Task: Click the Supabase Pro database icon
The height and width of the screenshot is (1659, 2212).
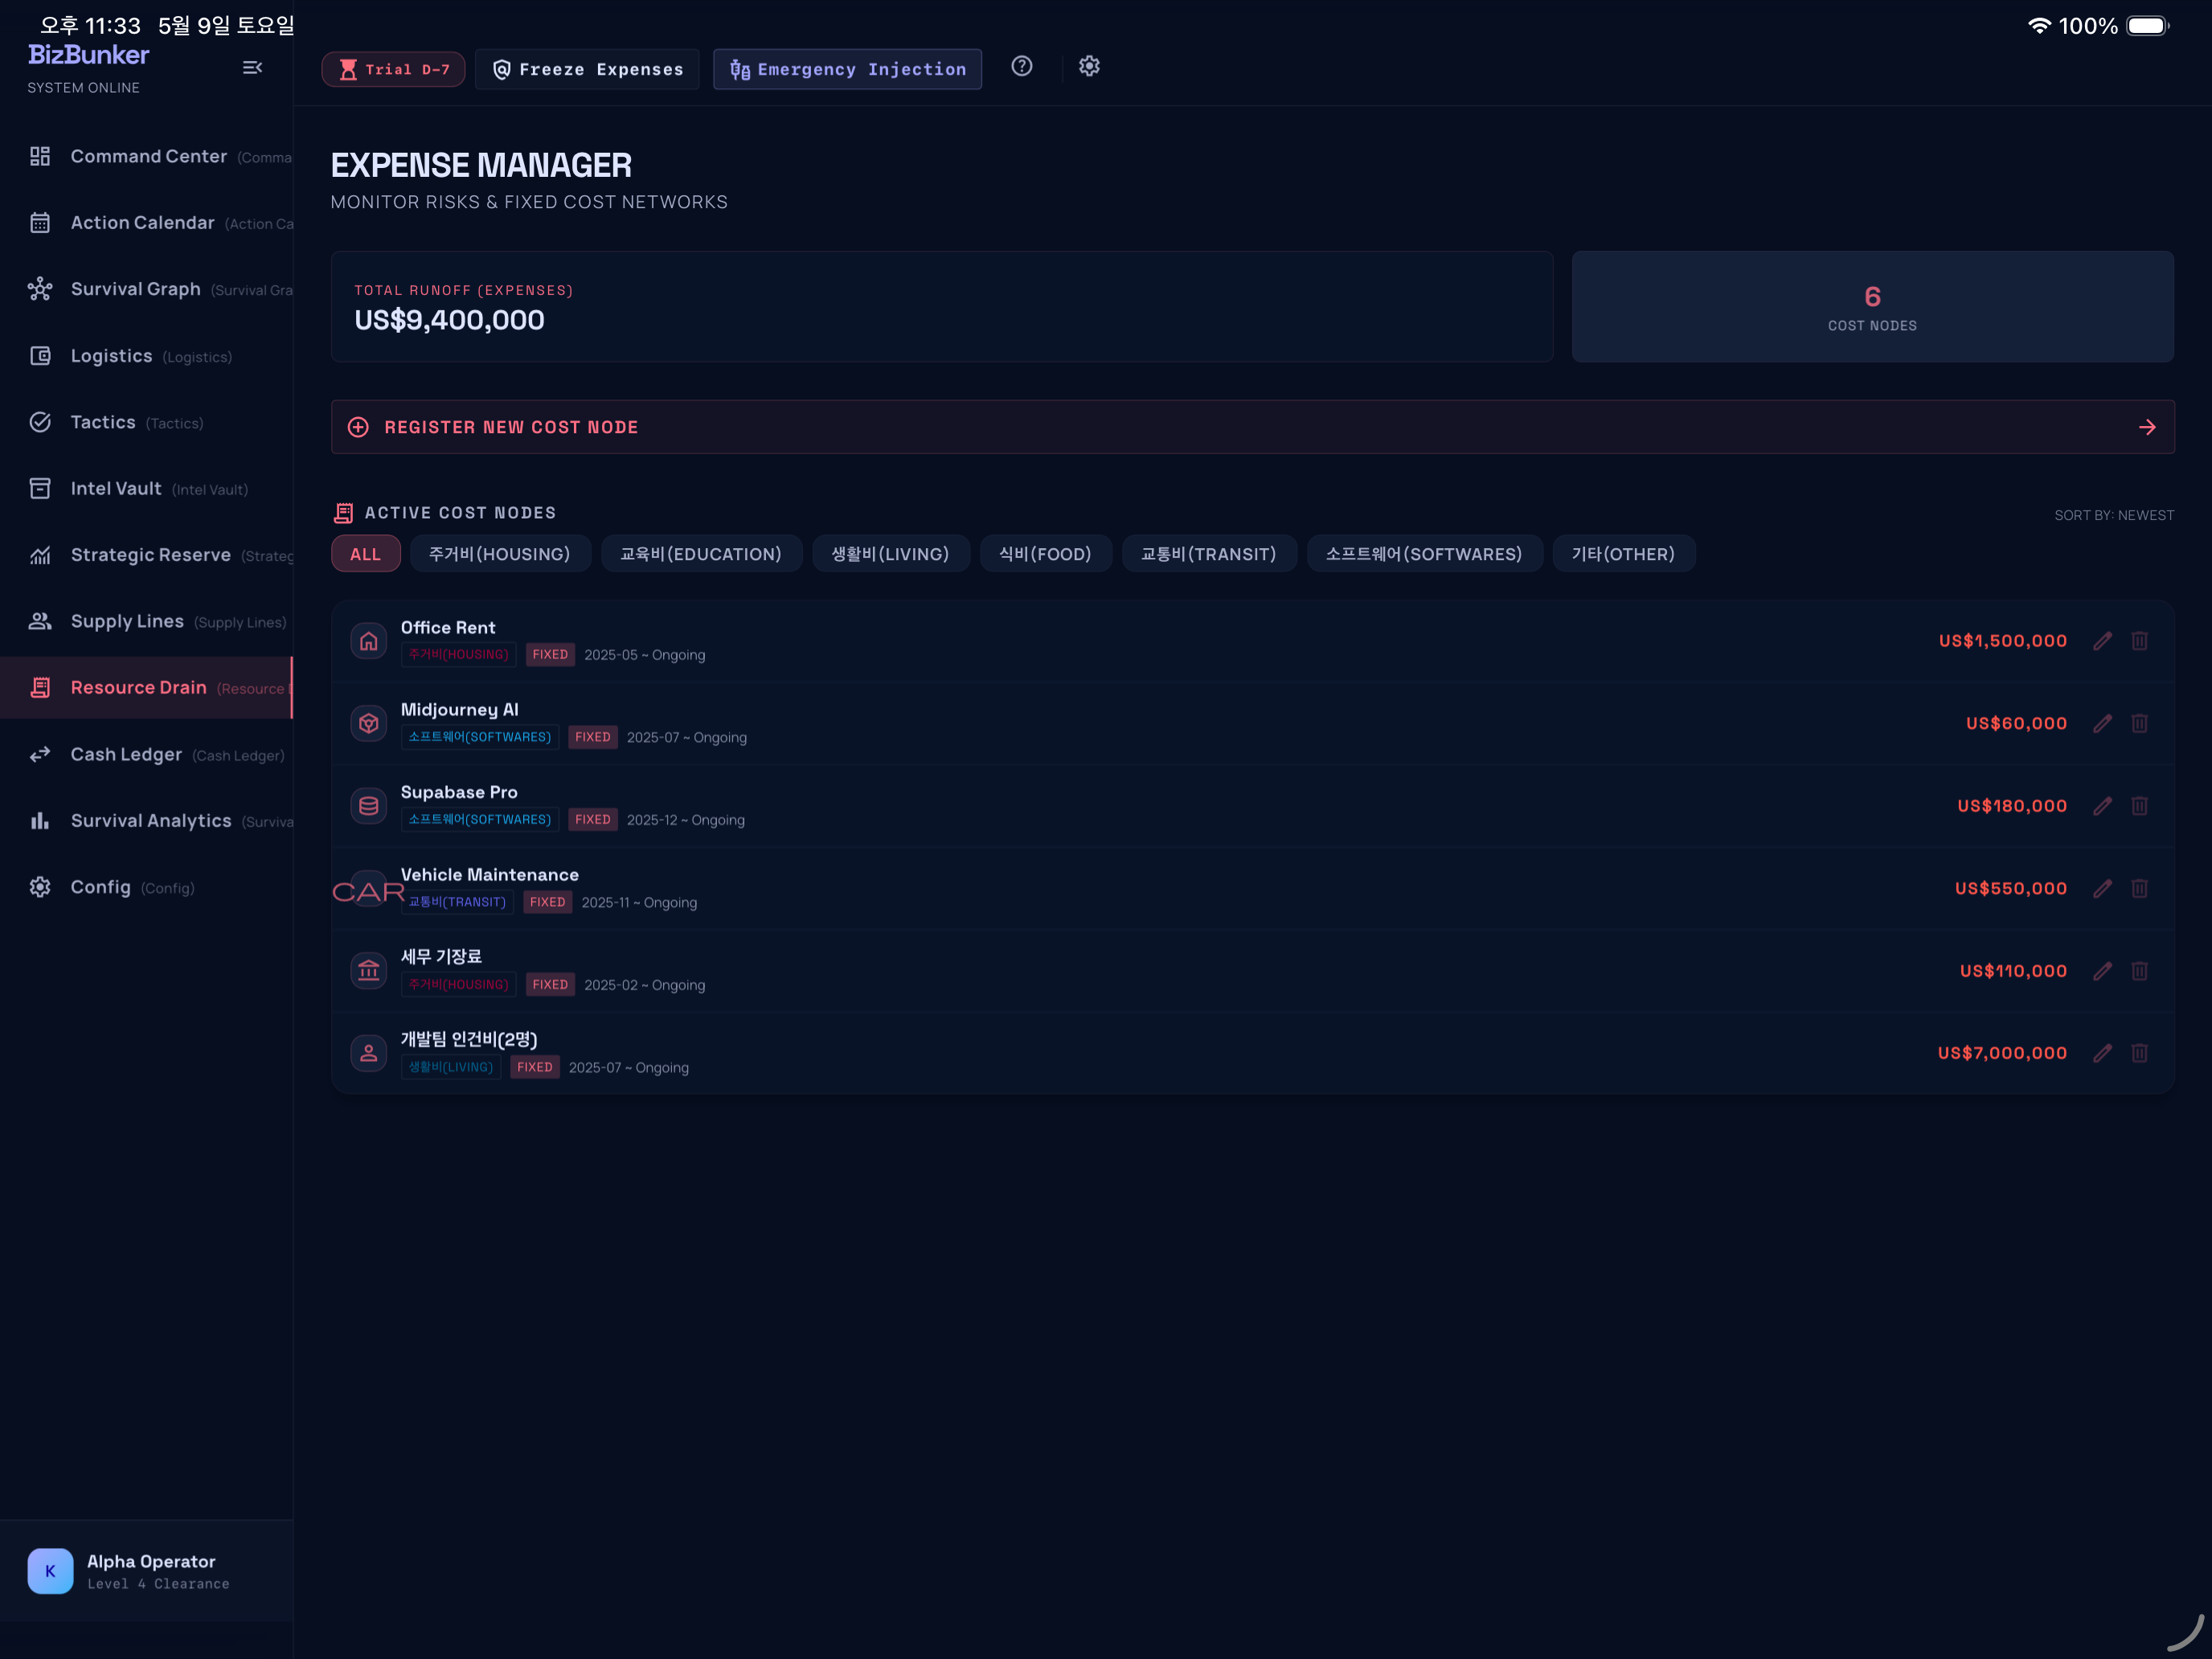Action: pyautogui.click(x=369, y=806)
